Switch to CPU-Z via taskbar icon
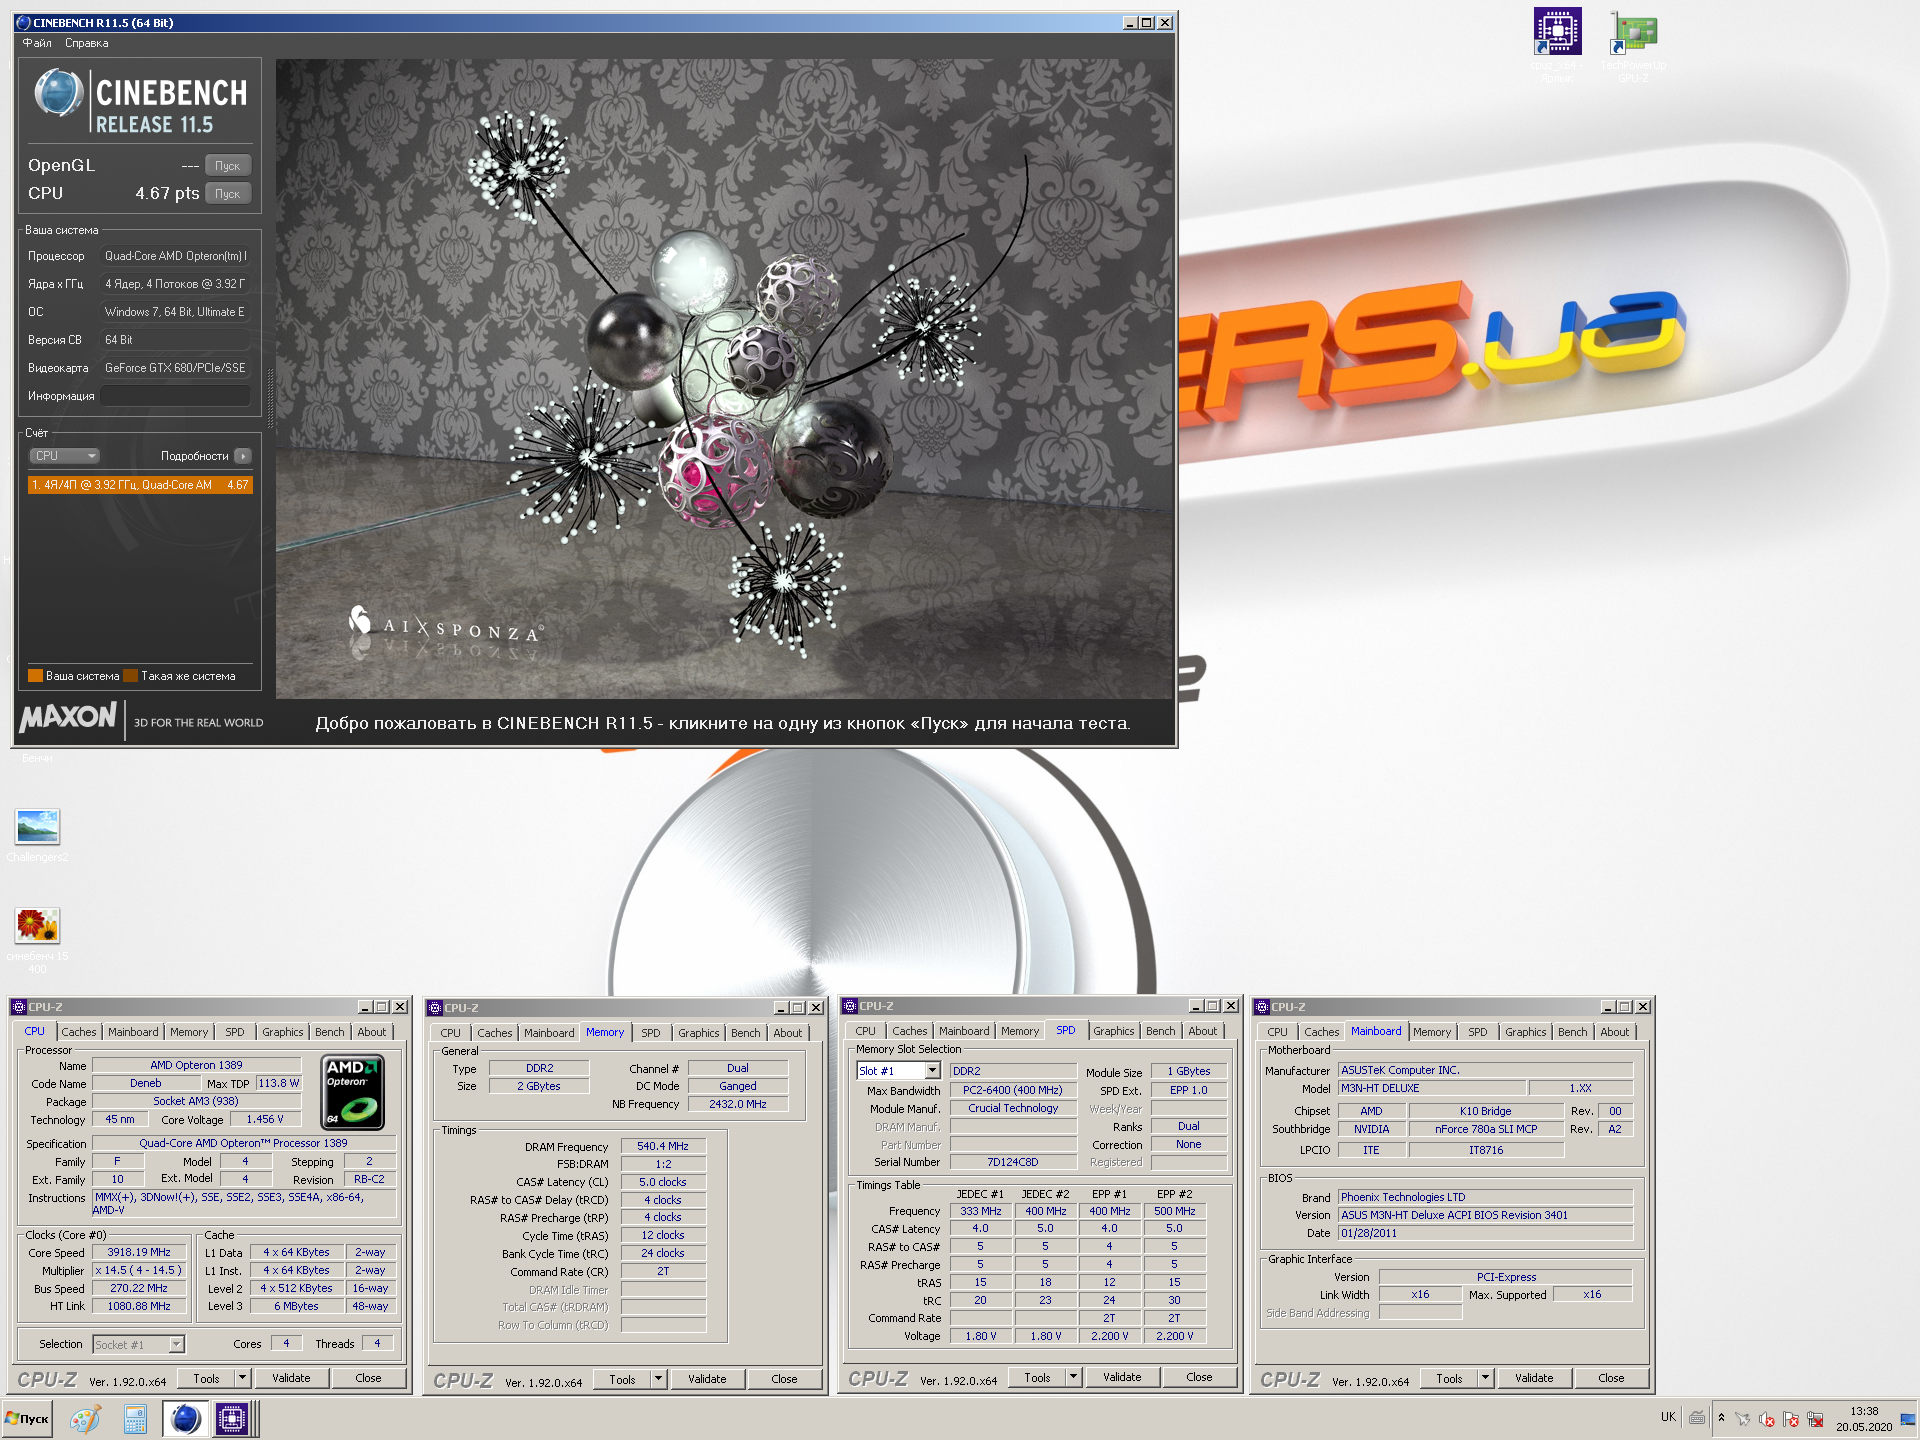 [x=232, y=1419]
